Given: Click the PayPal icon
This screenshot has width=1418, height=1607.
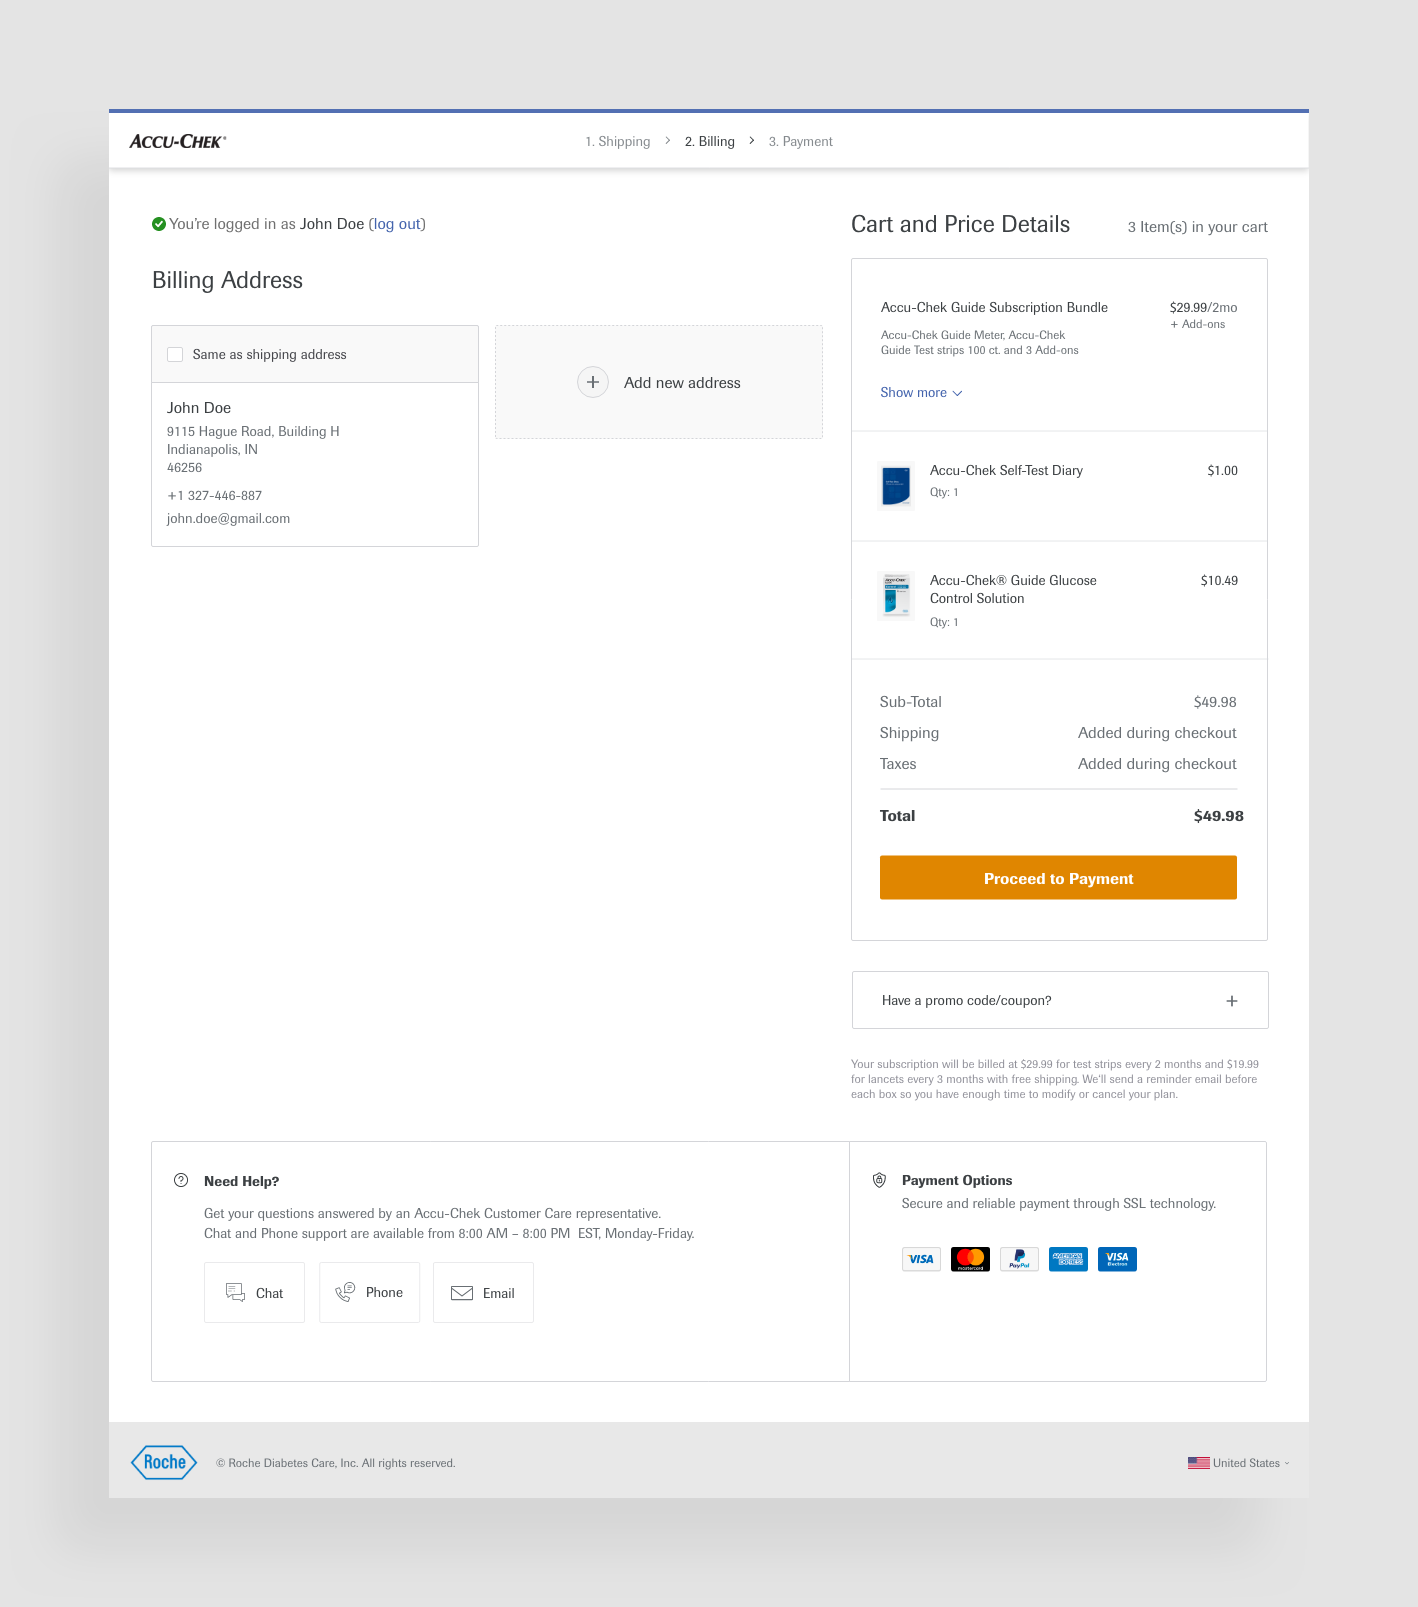Looking at the screenshot, I should 1019,1259.
